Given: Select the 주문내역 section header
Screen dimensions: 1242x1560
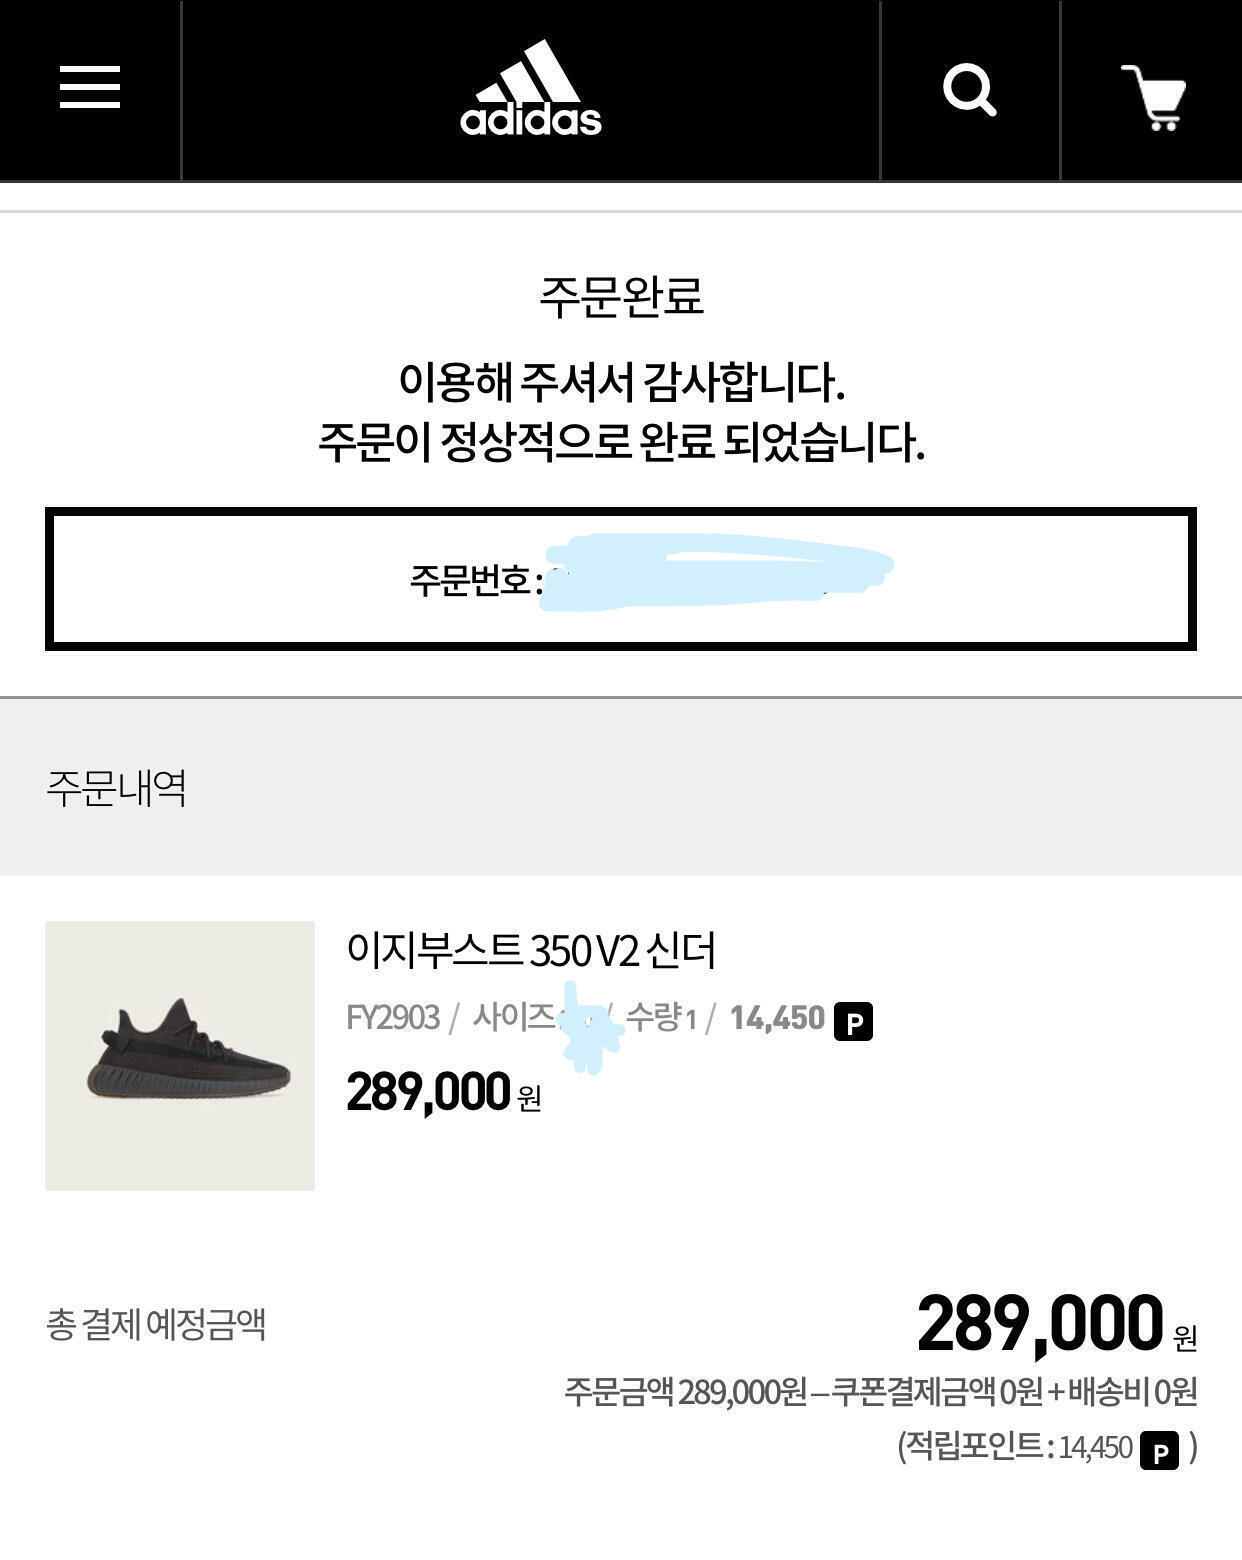Looking at the screenshot, I should (116, 788).
